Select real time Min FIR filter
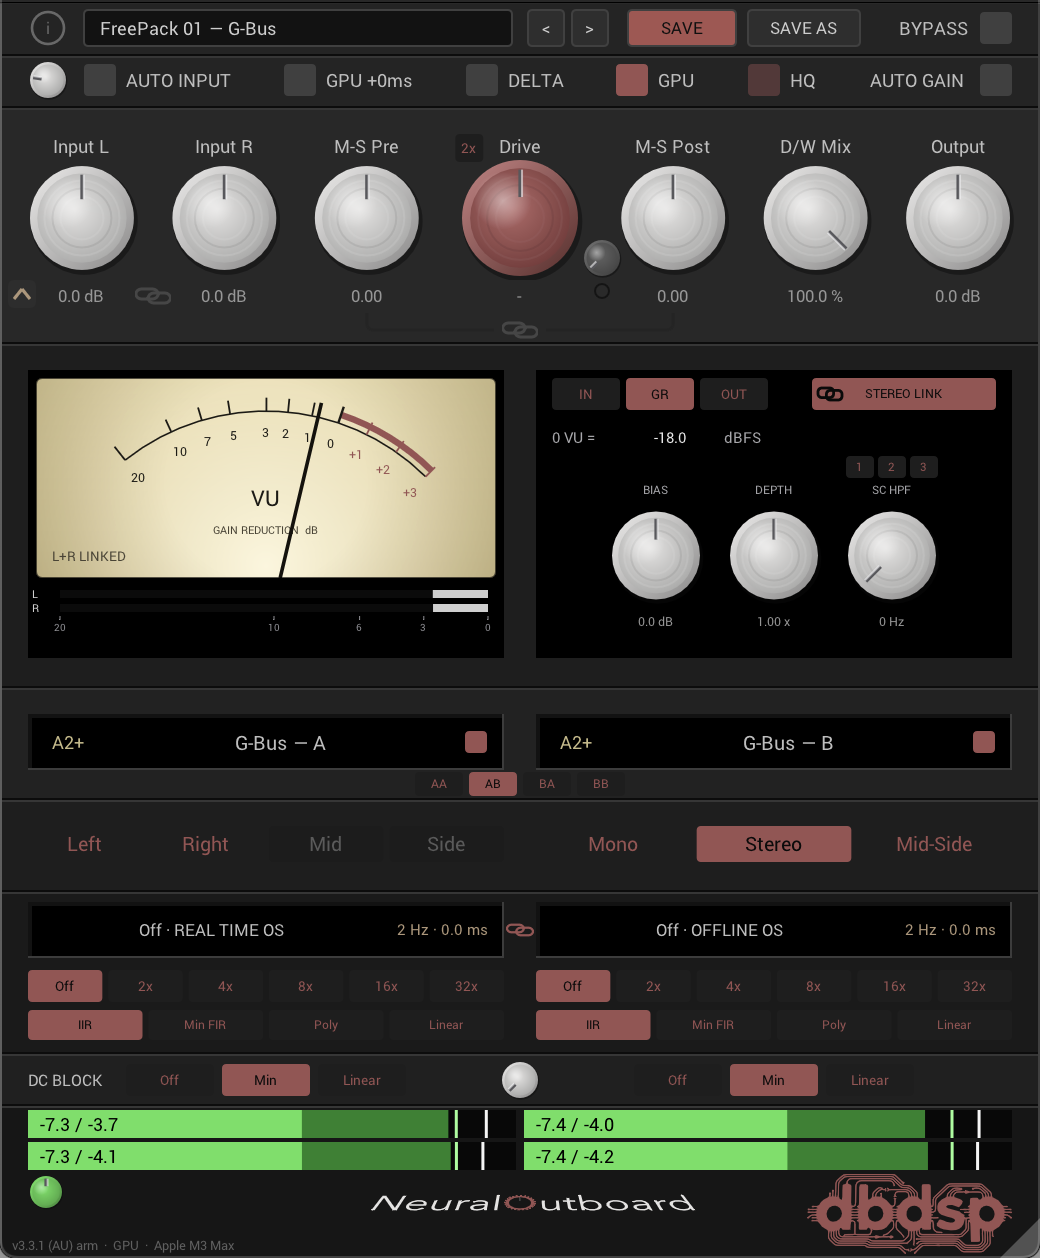 [205, 1025]
